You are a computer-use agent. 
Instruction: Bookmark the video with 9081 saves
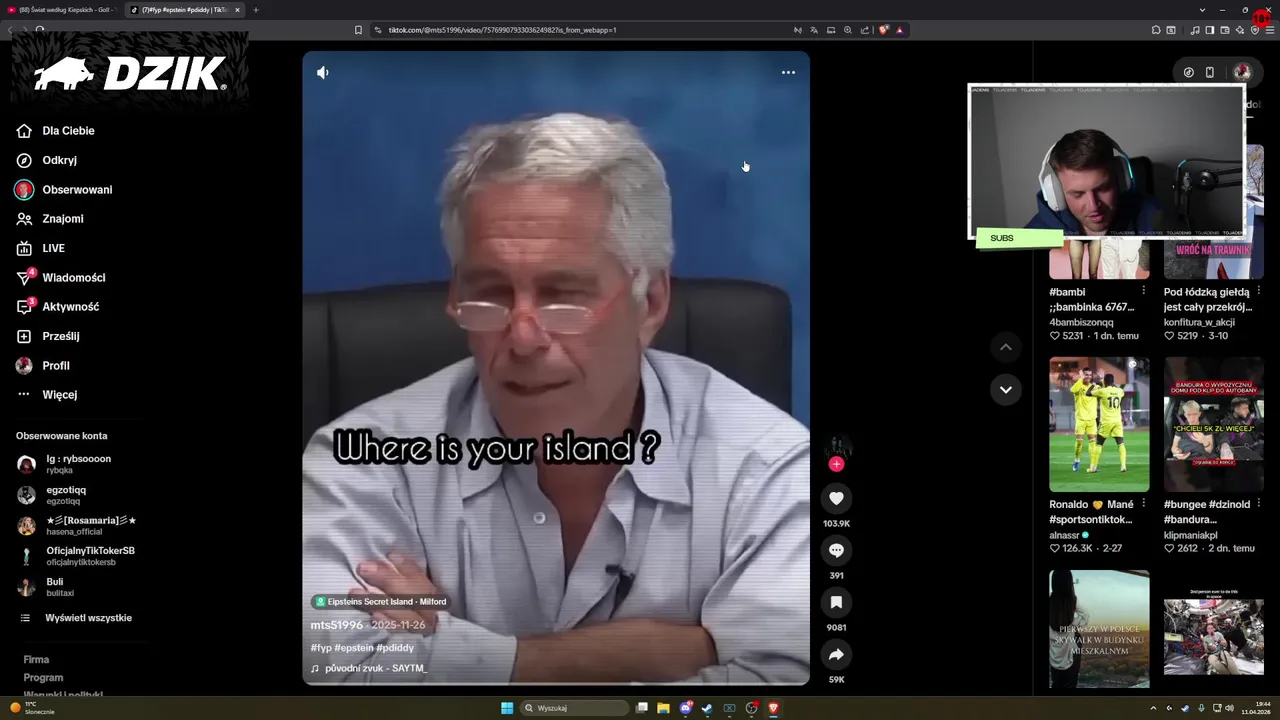(836, 602)
